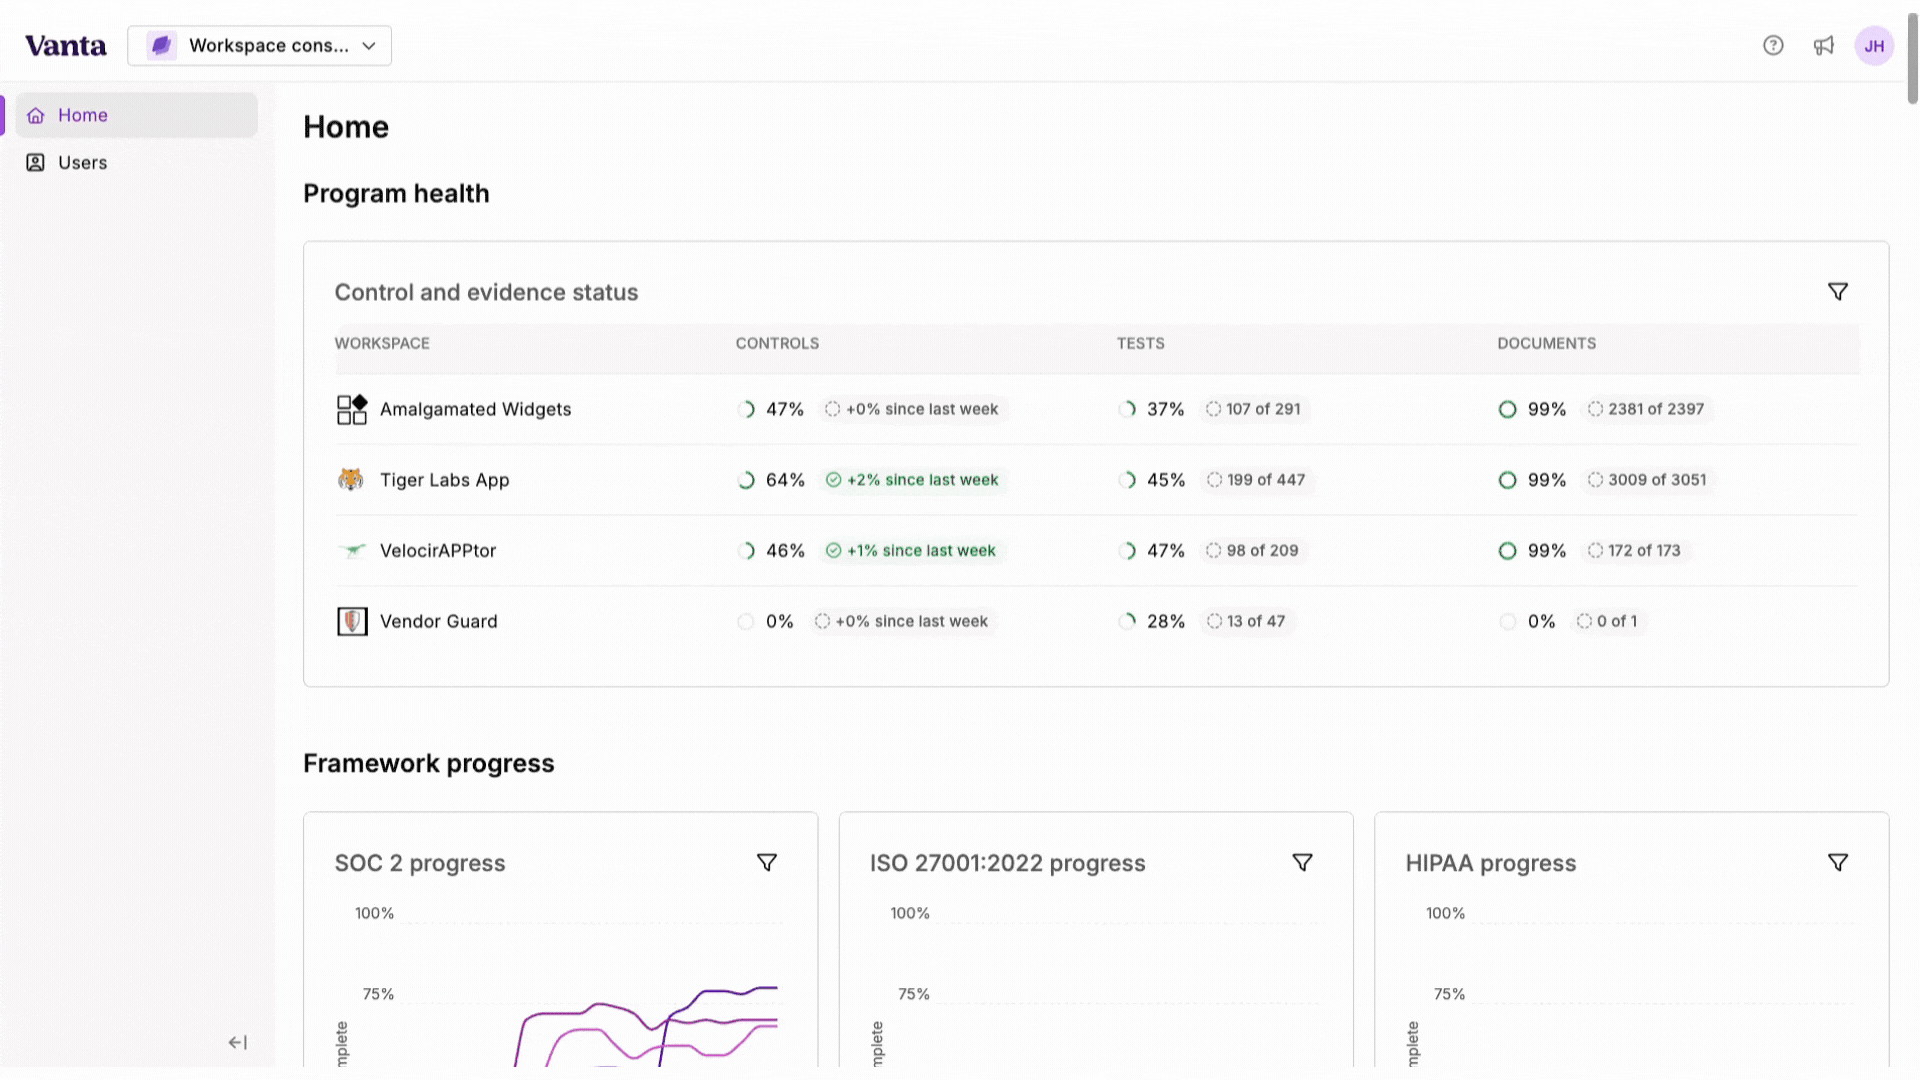Open the Vendor Guard workspace
Image resolution: width=1920 pixels, height=1080 pixels.
[438, 622]
